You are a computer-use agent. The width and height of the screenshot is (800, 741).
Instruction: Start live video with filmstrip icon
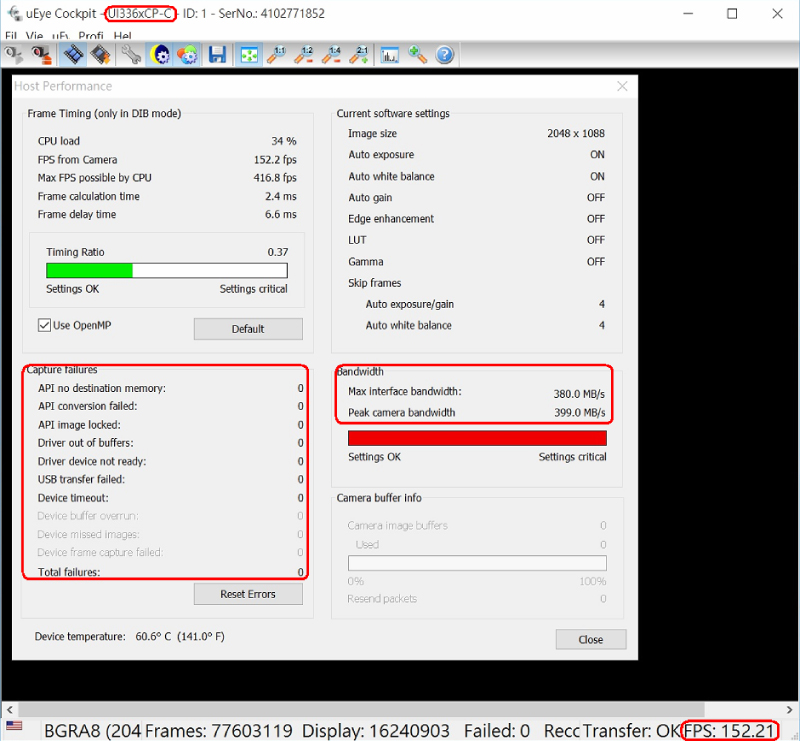coord(73,55)
